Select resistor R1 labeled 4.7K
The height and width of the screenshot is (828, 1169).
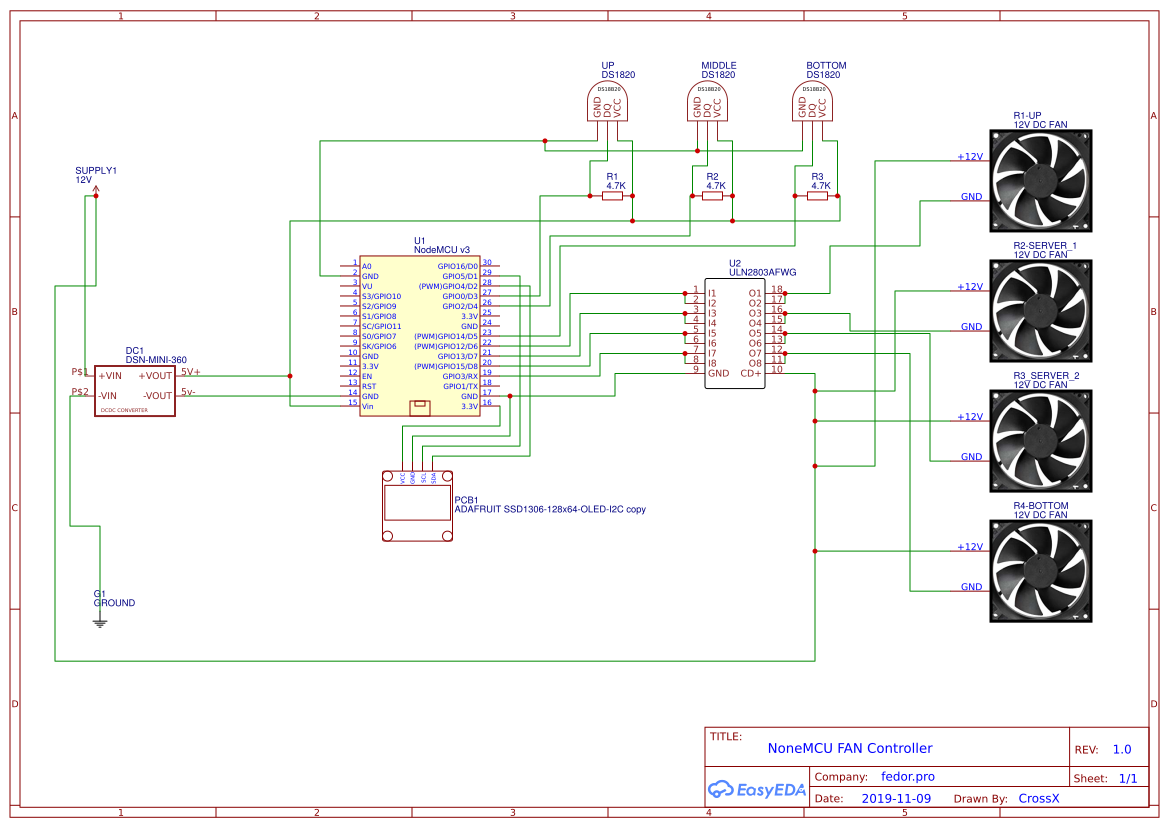613,196
